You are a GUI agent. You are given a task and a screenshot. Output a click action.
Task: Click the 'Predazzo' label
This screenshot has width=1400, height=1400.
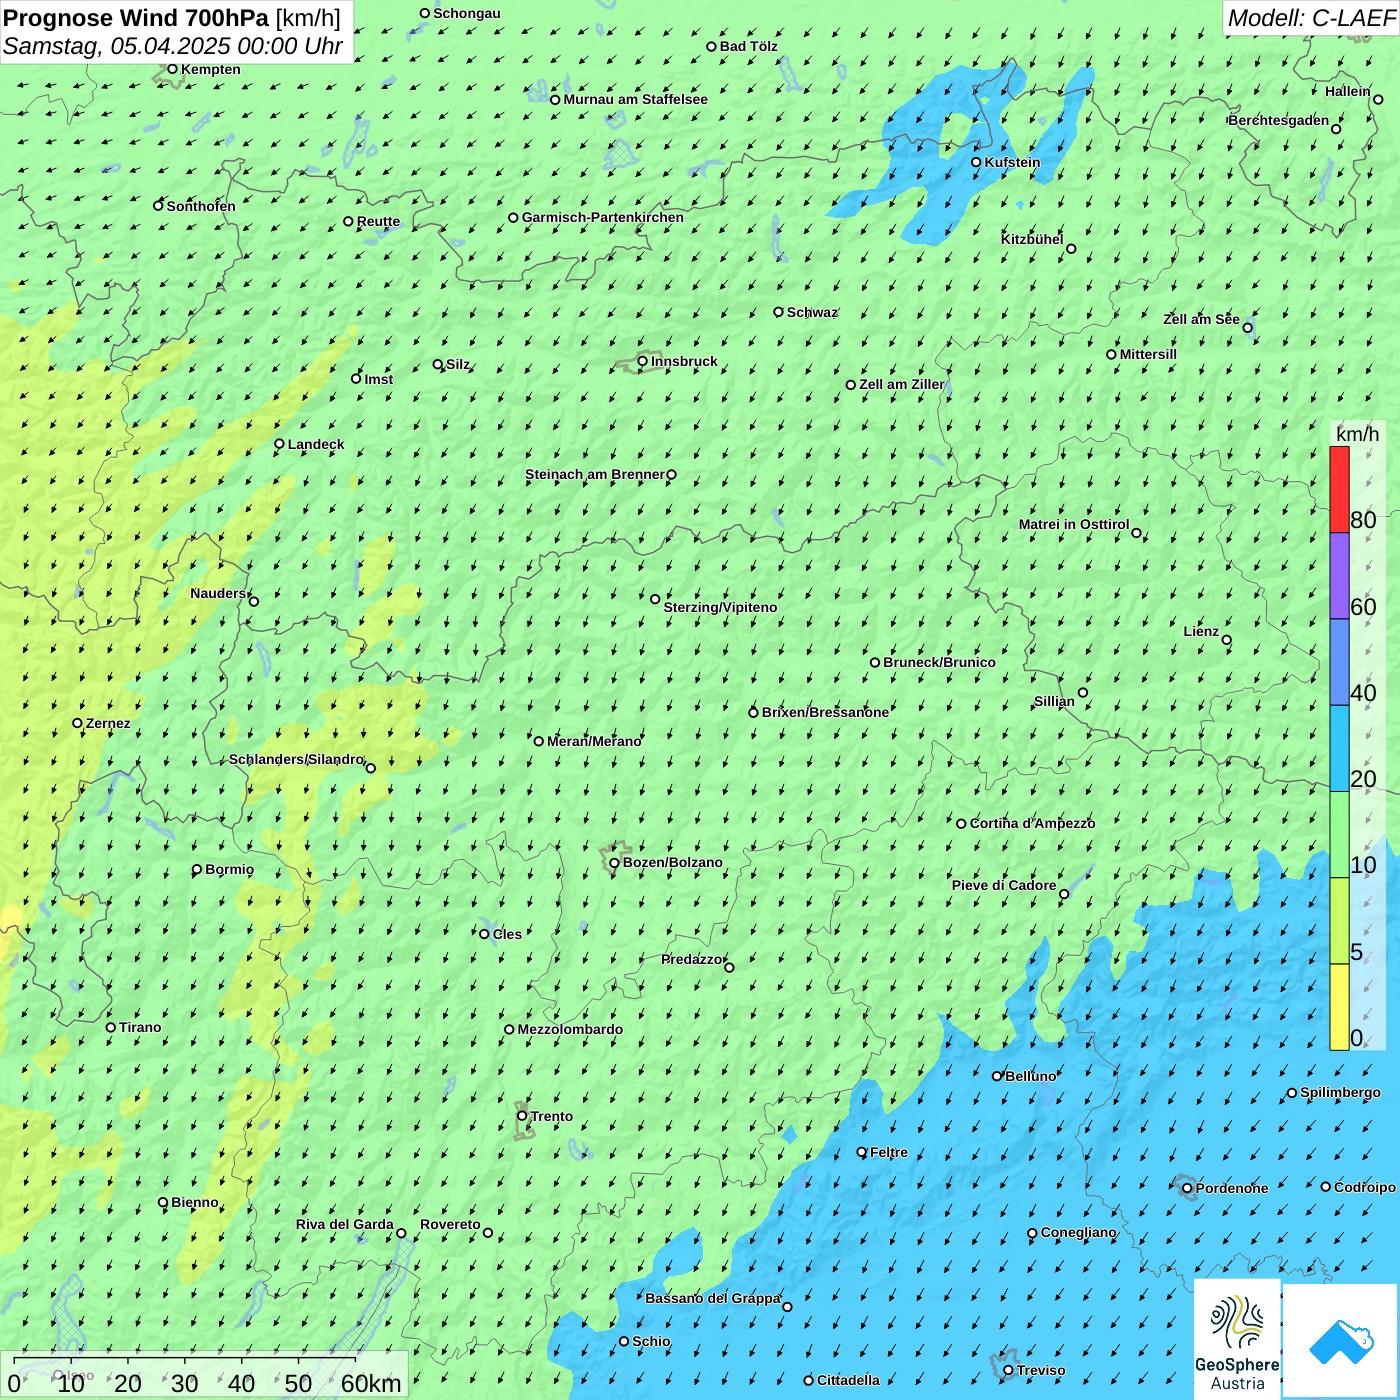pos(691,959)
